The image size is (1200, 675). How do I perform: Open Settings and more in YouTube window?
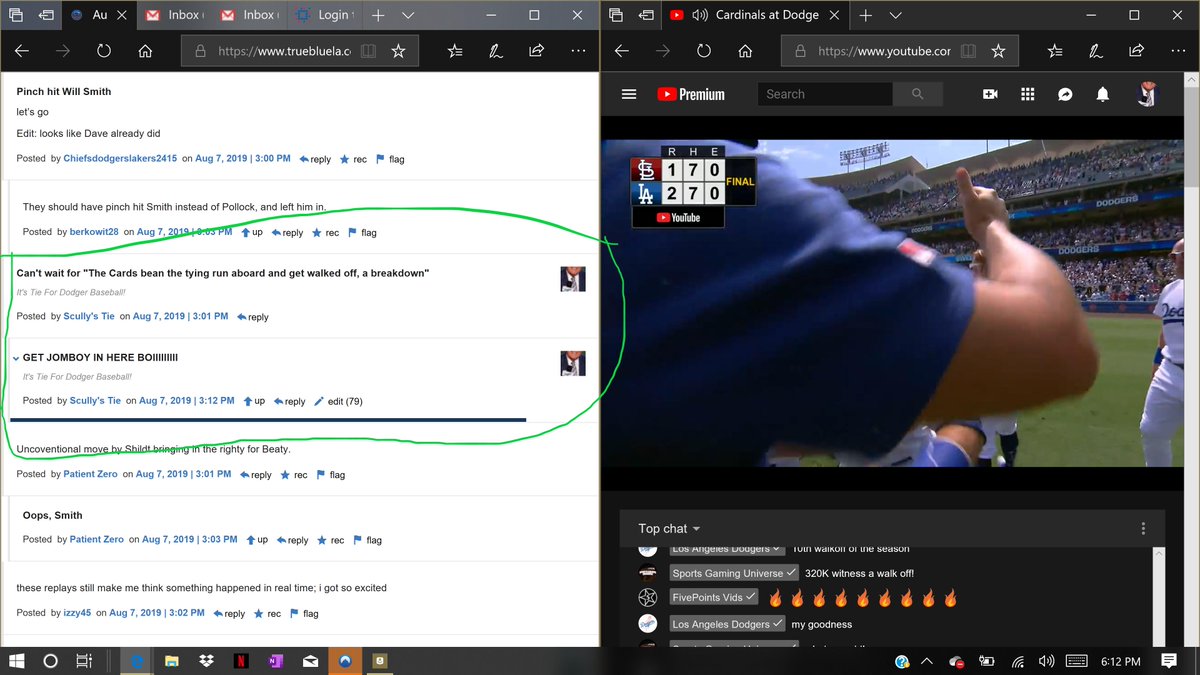pyautogui.click(x=1178, y=51)
